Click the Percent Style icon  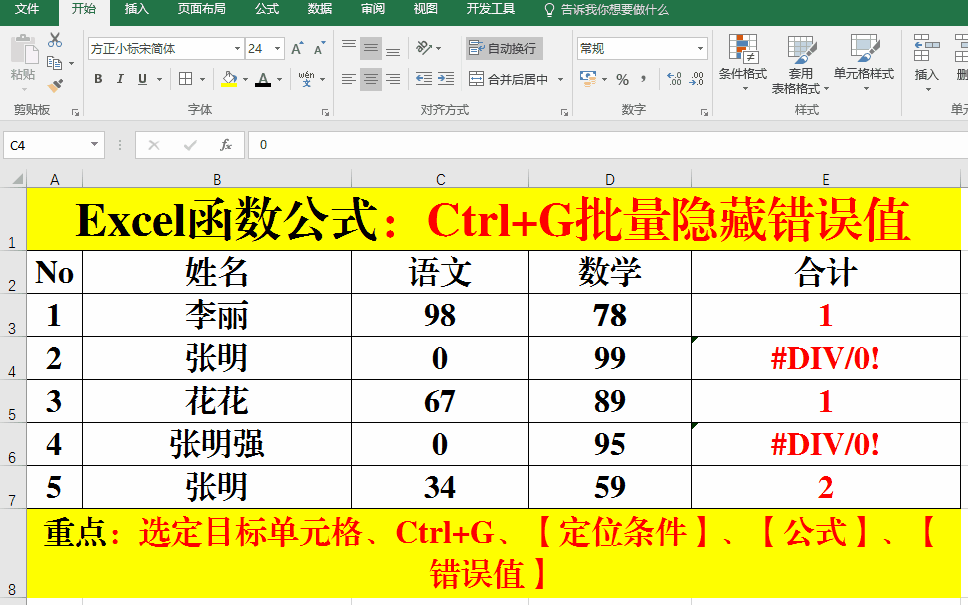coord(622,79)
